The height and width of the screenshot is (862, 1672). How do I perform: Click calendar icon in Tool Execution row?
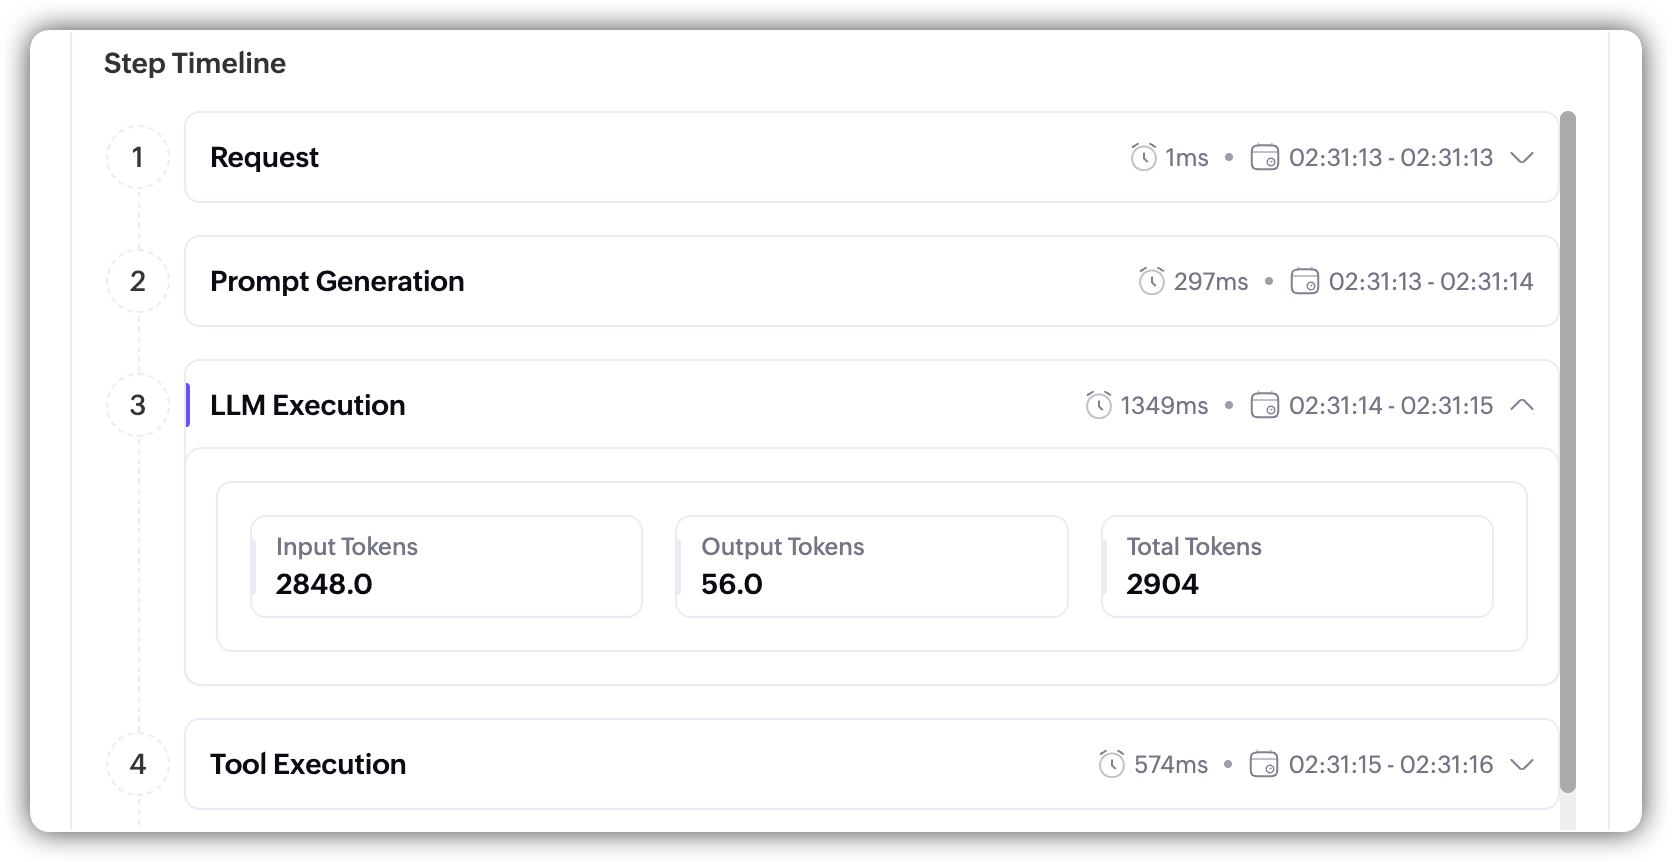coord(1264,764)
